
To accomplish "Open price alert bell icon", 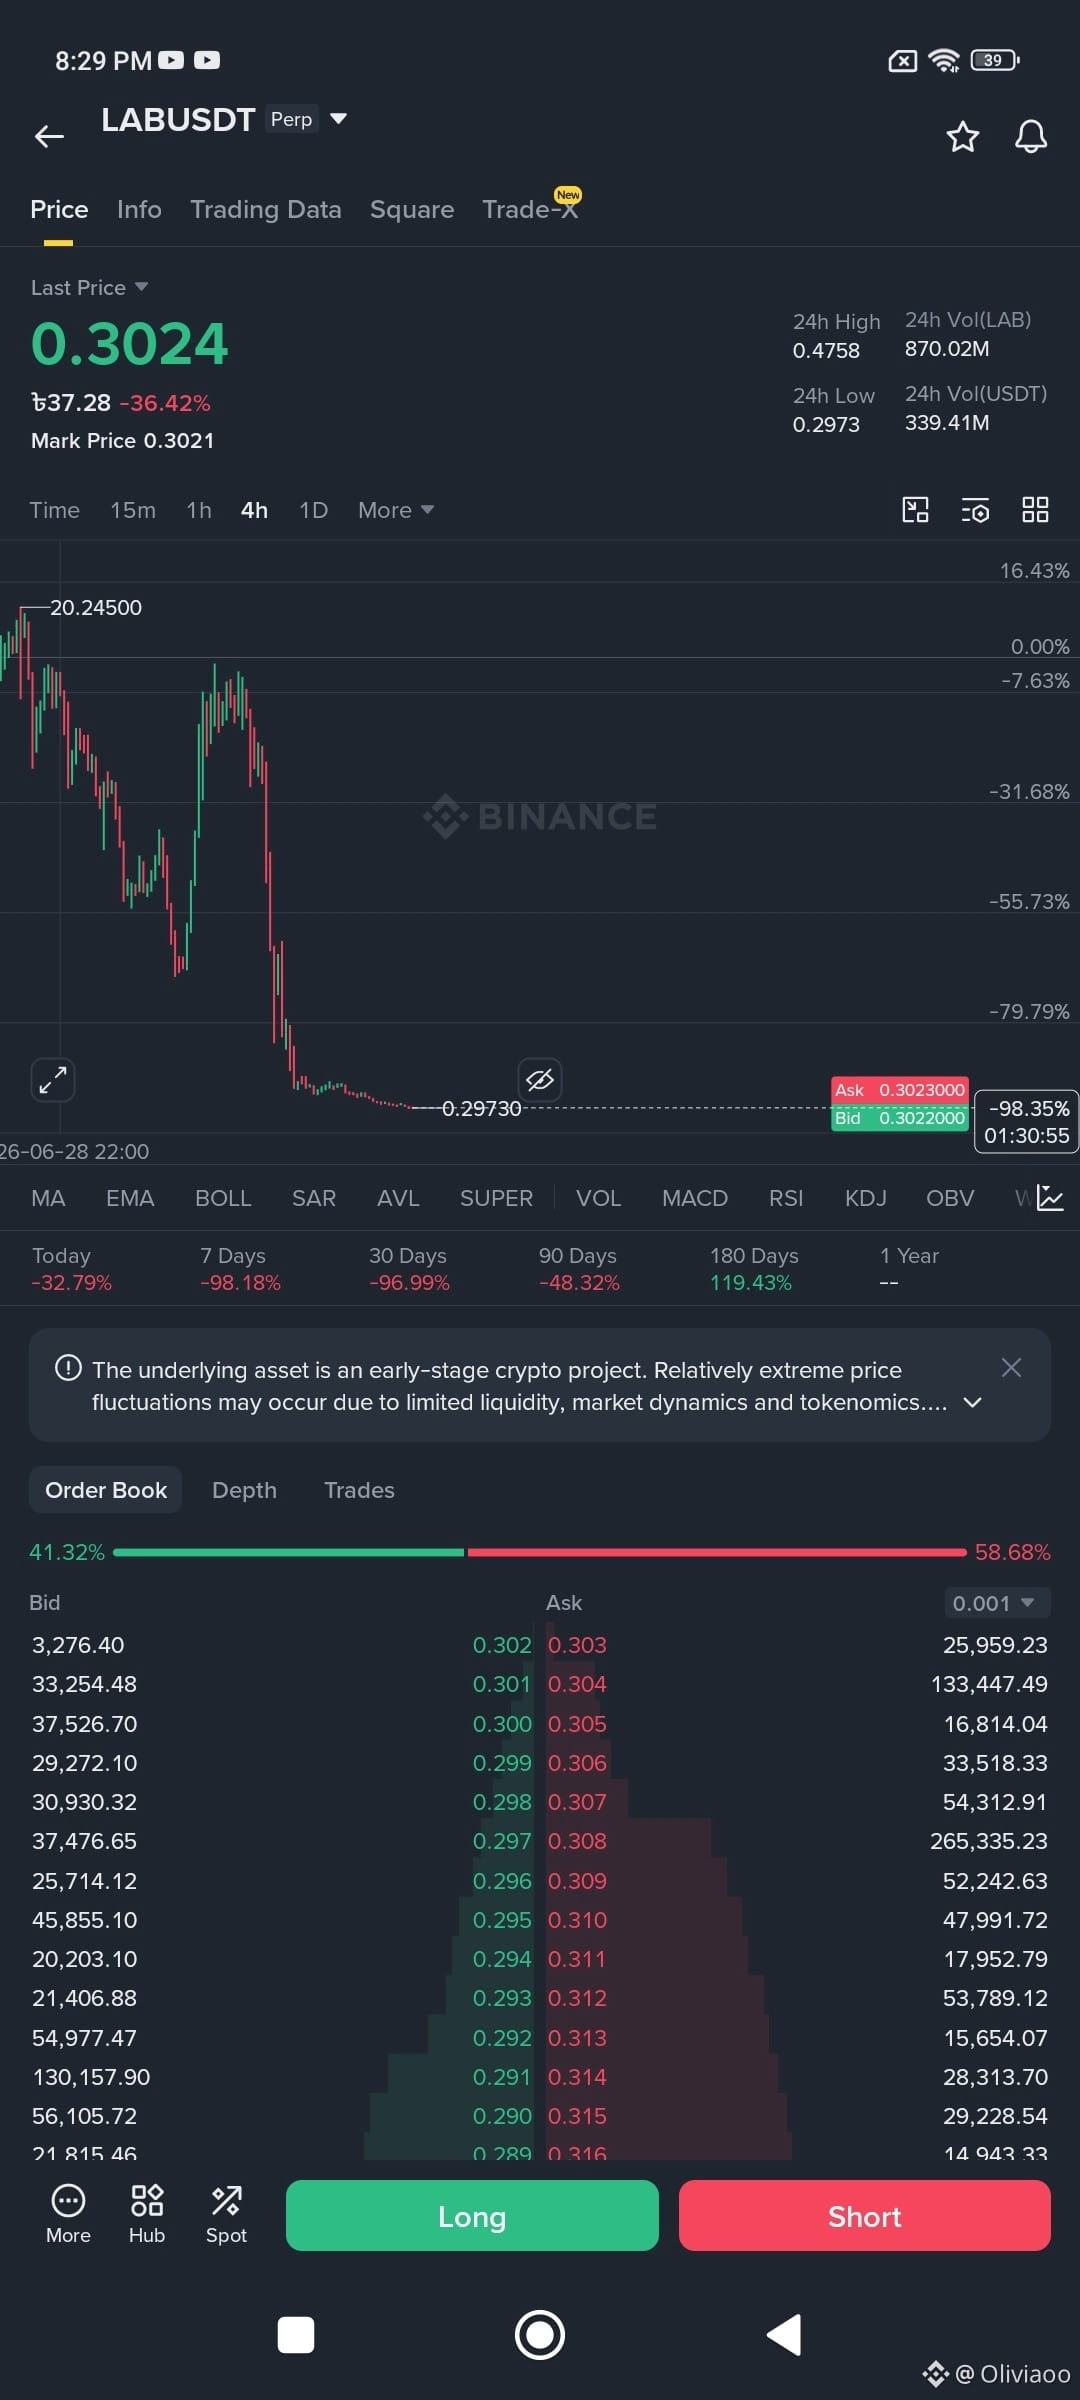I will tap(1031, 136).
